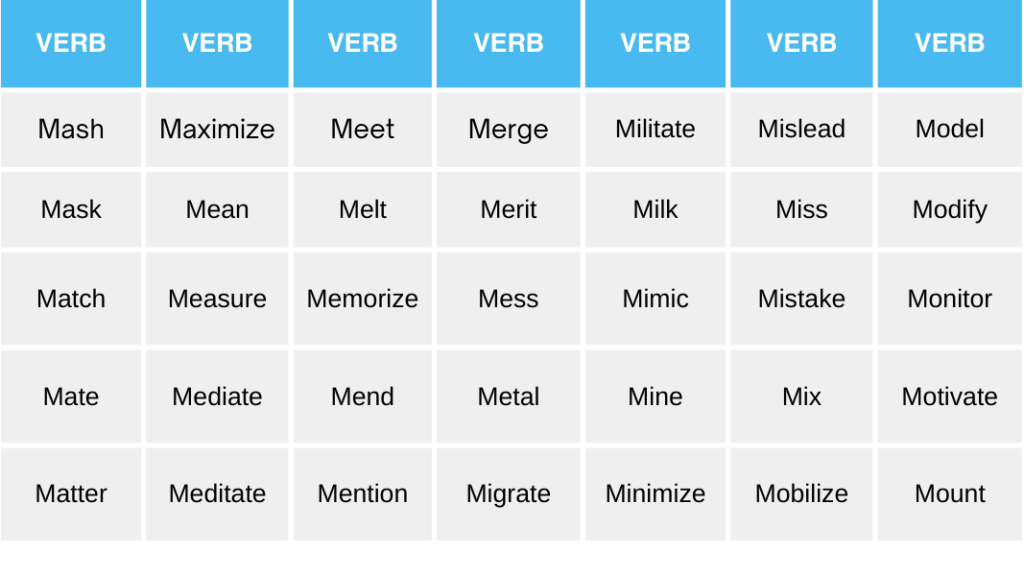The height and width of the screenshot is (576, 1024).
Task: Click the Minimize verb cell
Action: click(655, 493)
